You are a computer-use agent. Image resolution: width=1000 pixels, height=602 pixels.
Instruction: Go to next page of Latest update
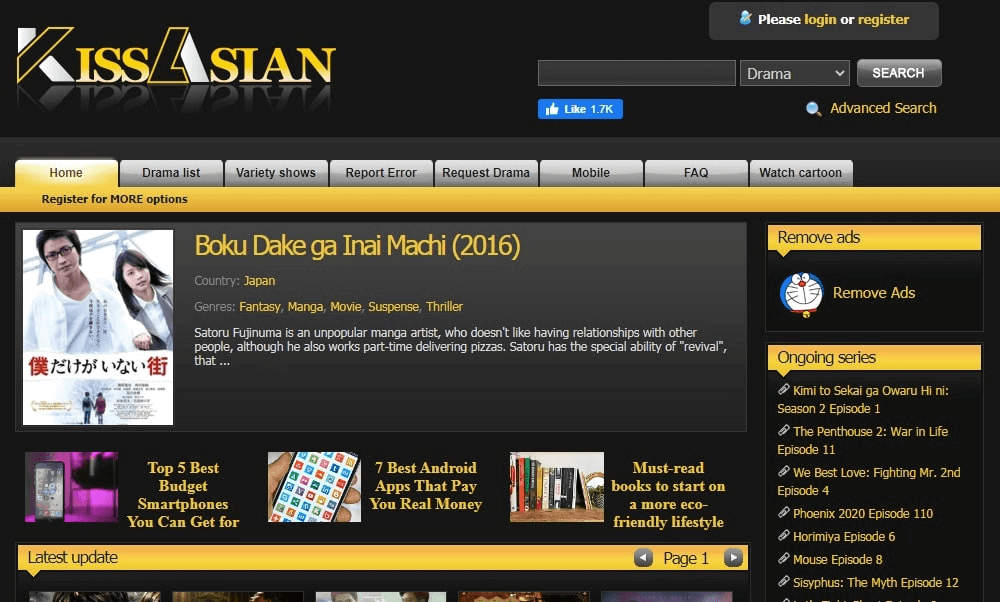[x=733, y=558]
